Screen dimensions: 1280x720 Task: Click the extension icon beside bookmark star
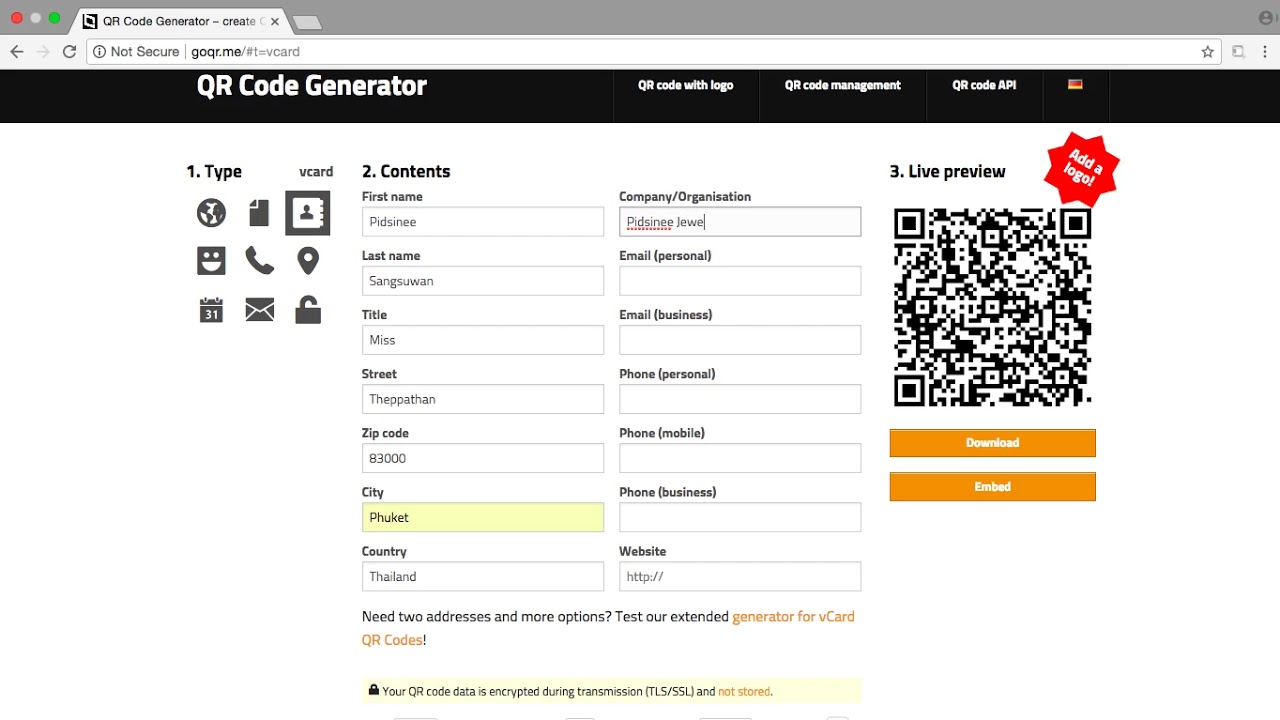[x=1238, y=52]
